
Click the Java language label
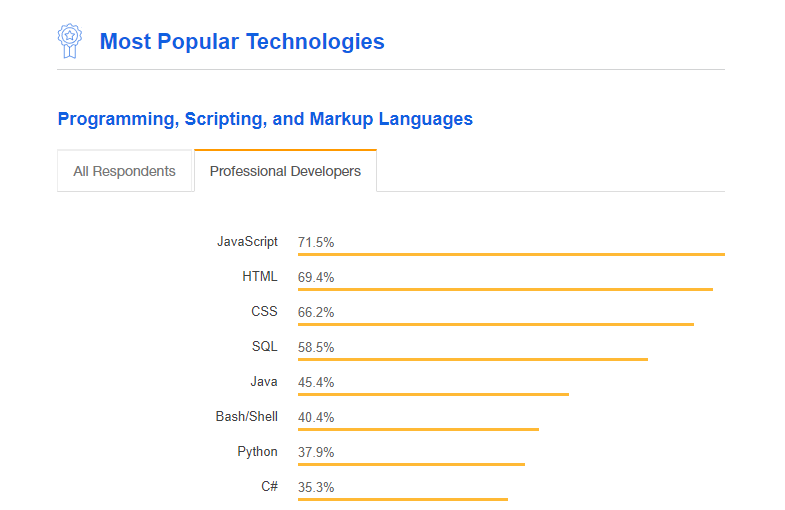264,382
